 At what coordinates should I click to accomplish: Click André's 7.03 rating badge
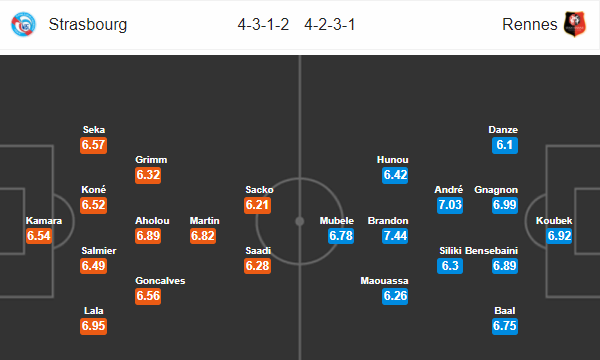tap(450, 205)
